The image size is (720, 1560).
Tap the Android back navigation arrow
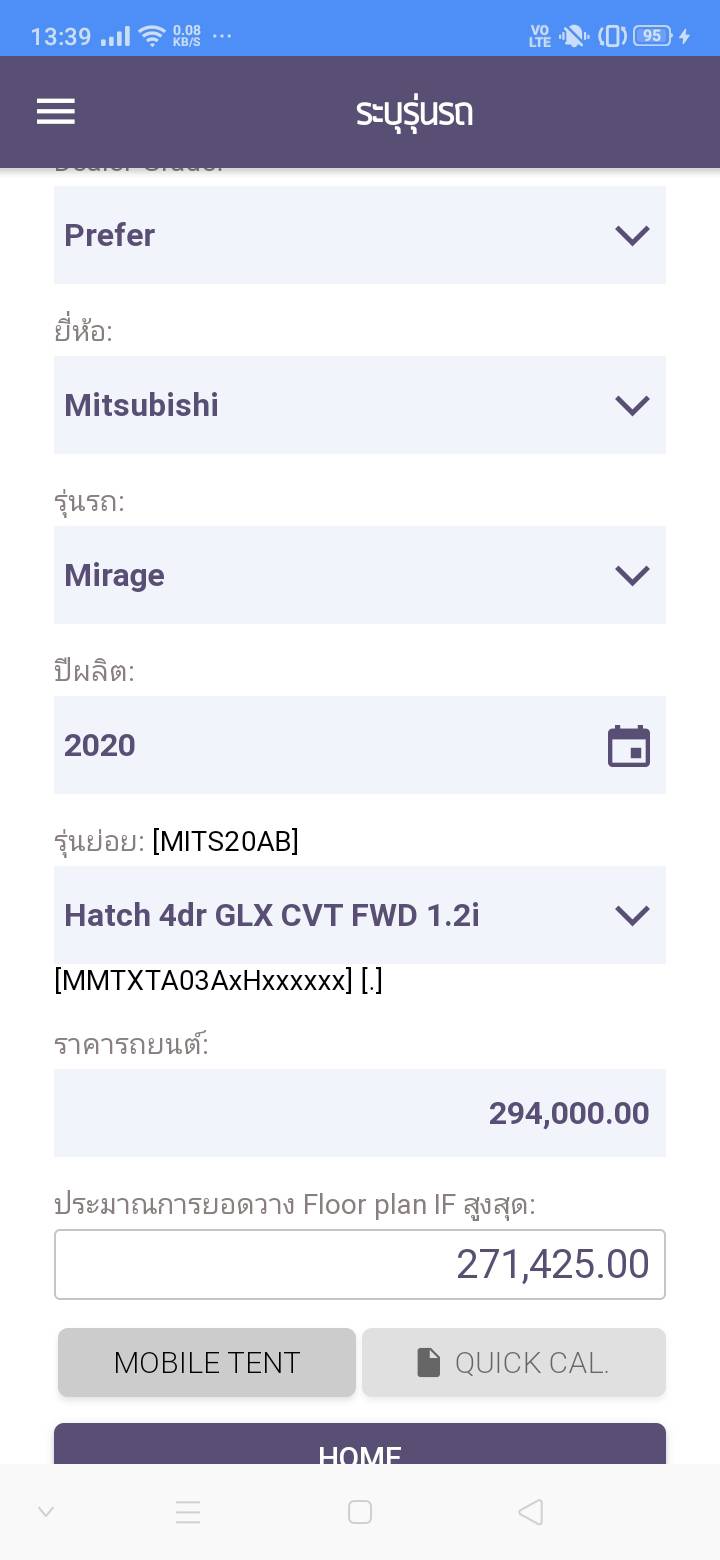point(531,1511)
